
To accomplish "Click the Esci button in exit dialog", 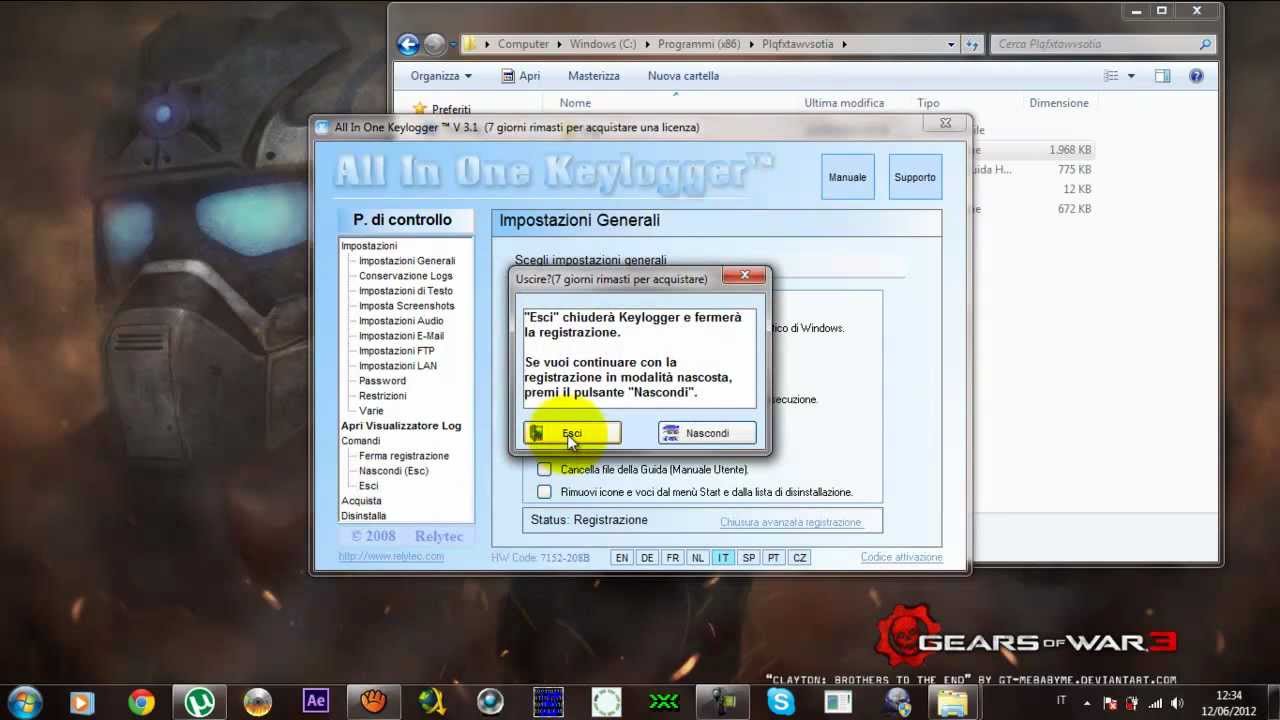I will coord(572,433).
